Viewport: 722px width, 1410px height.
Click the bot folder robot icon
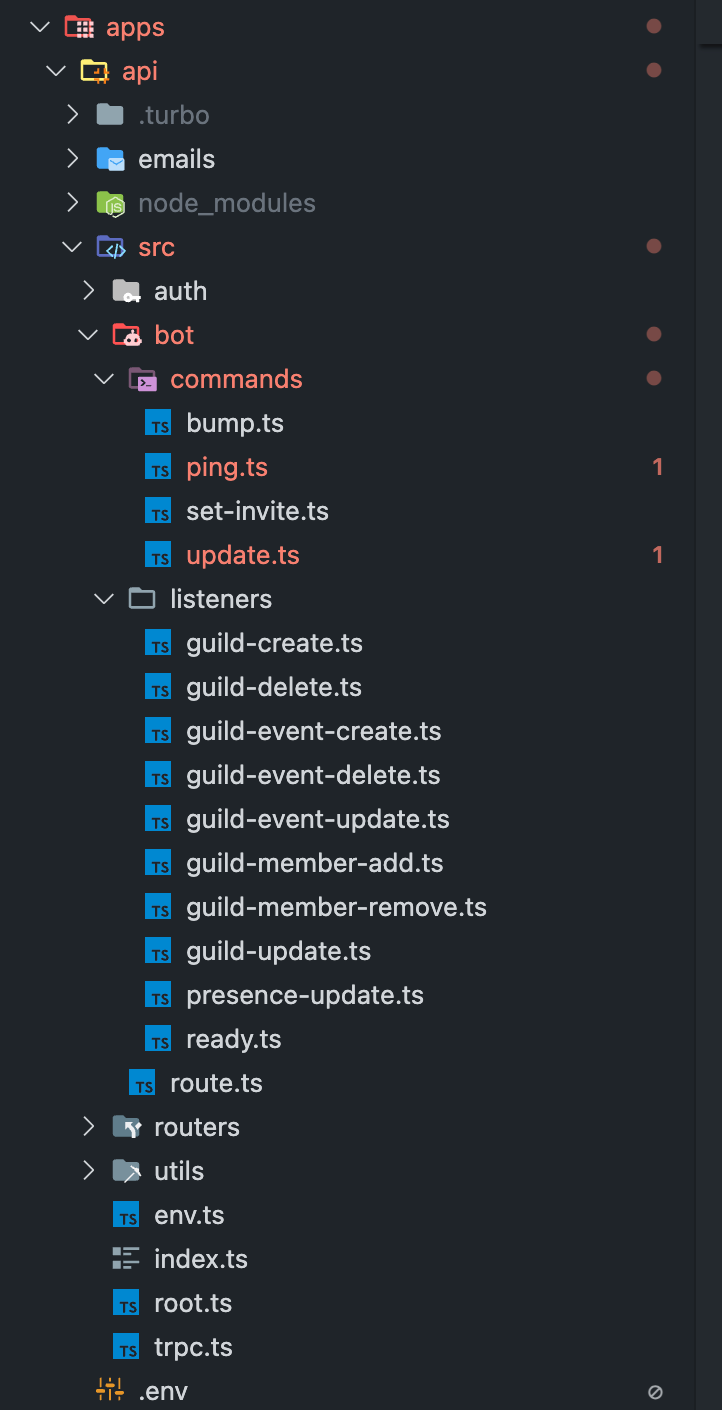coord(126,335)
